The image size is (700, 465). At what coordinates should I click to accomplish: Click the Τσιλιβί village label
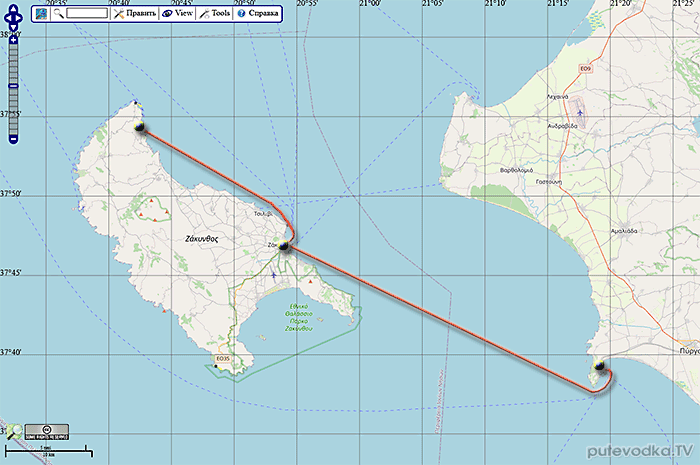click(x=263, y=214)
